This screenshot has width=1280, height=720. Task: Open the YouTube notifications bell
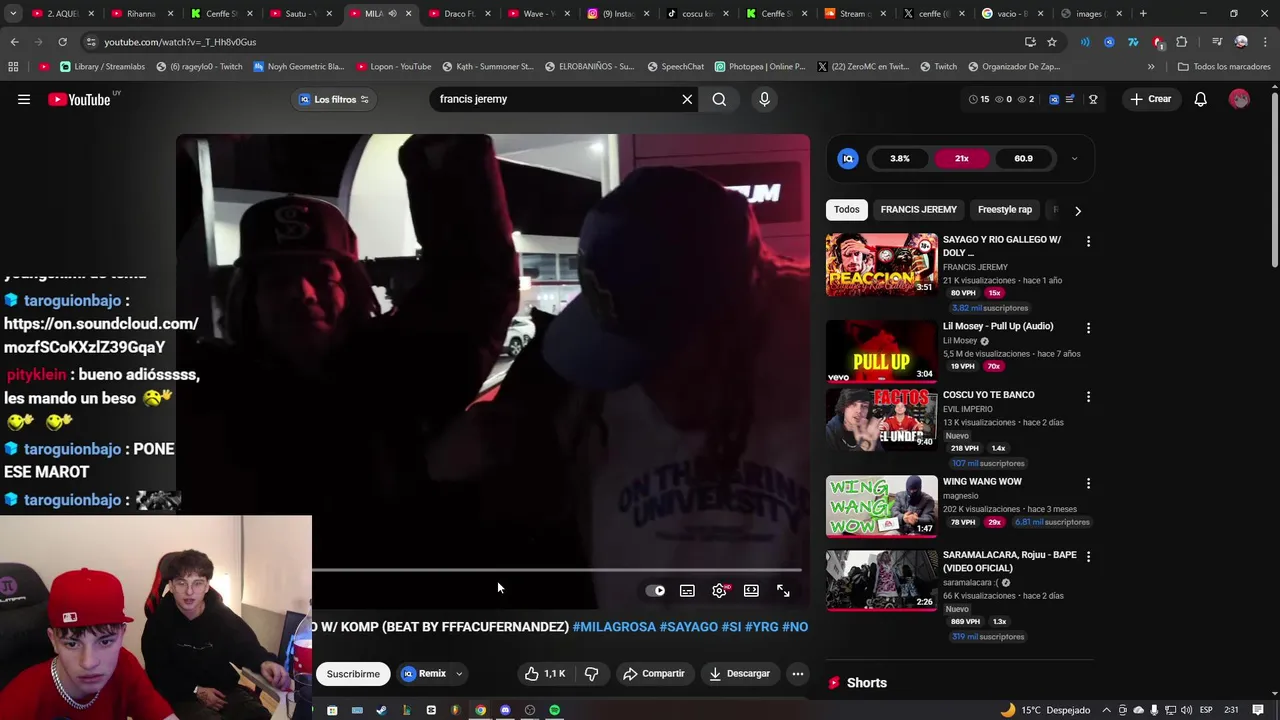[x=1201, y=99]
